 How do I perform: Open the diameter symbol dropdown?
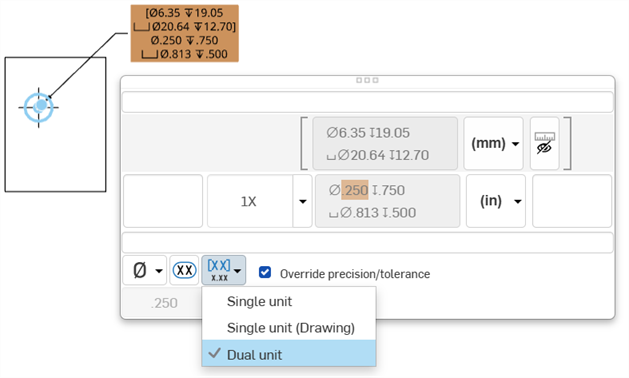click(x=145, y=270)
